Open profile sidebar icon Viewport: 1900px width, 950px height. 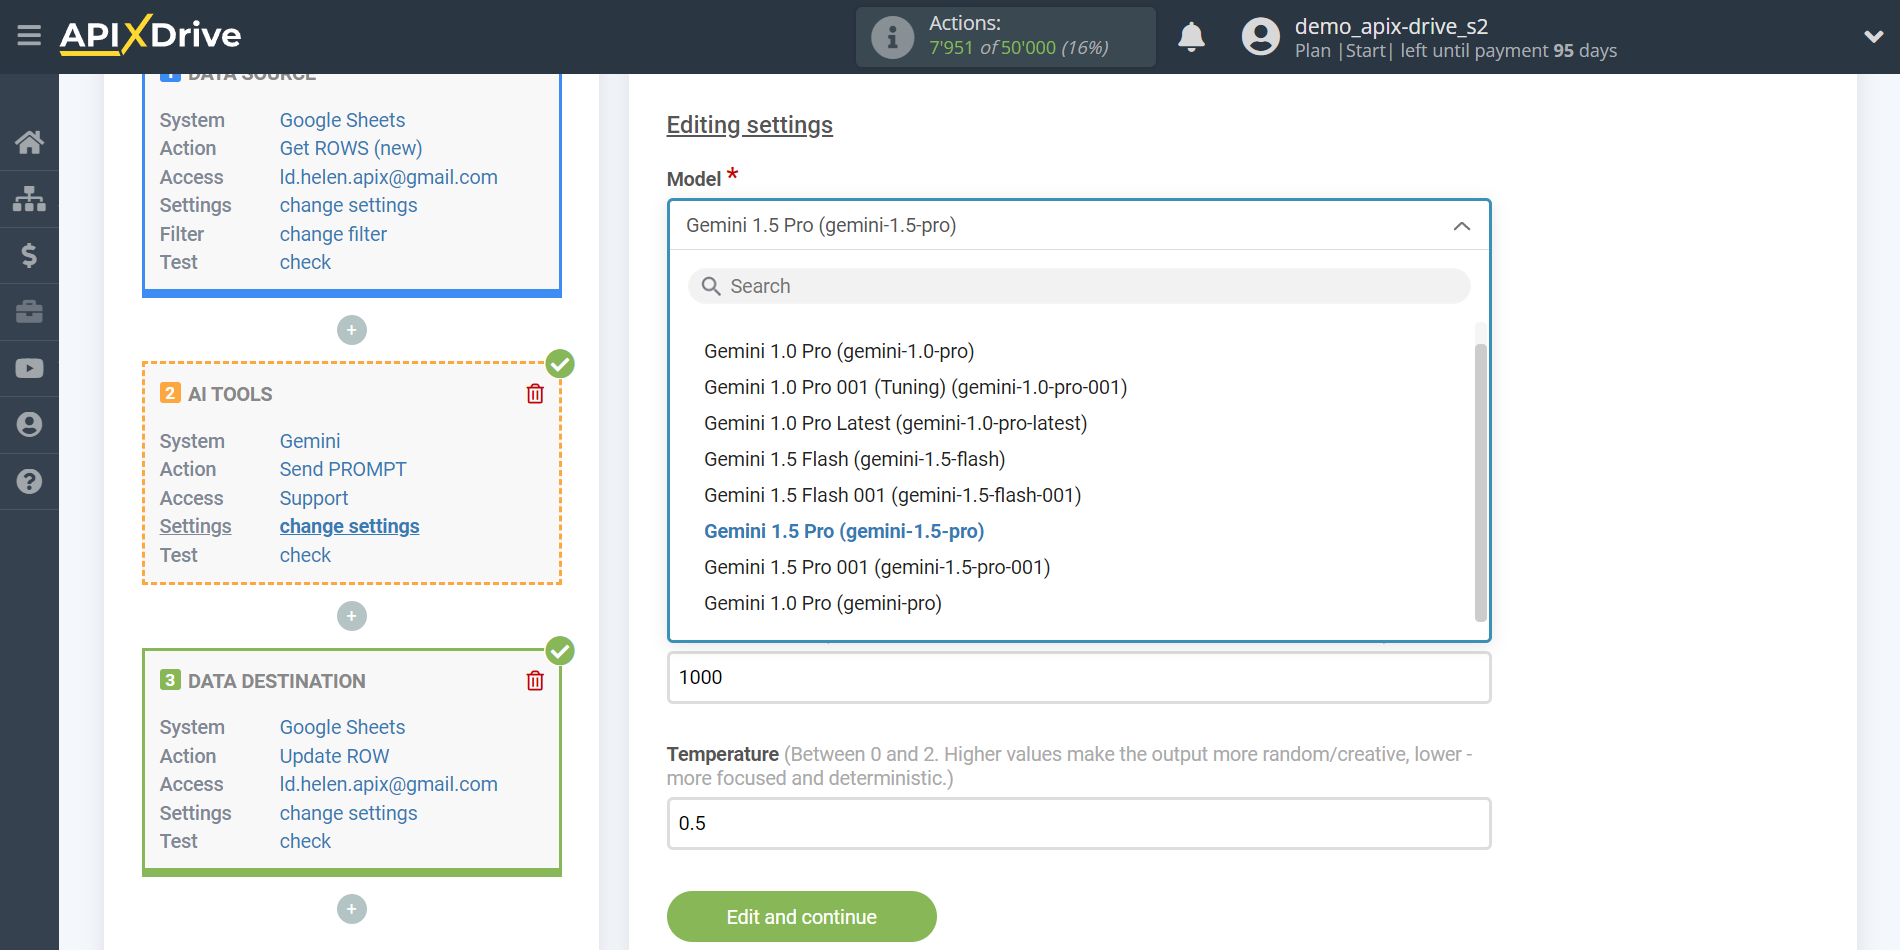click(29, 425)
